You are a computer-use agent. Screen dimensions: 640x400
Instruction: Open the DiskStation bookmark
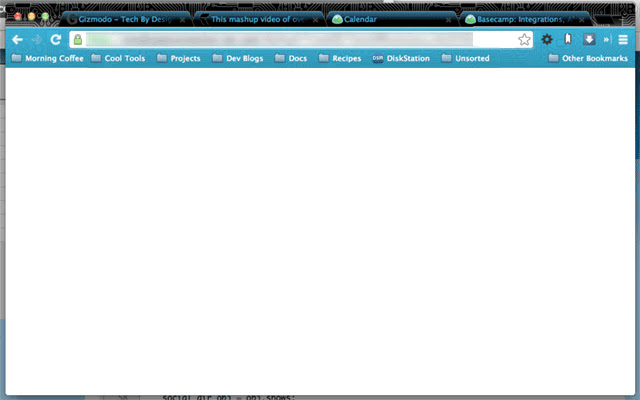pyautogui.click(x=401, y=58)
